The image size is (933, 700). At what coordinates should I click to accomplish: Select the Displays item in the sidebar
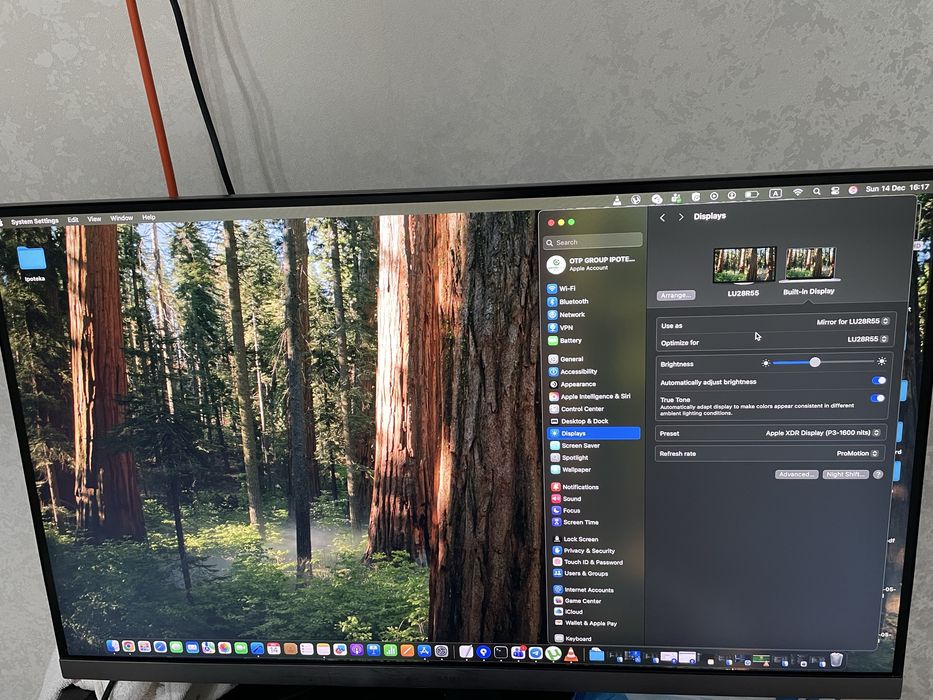(593, 433)
